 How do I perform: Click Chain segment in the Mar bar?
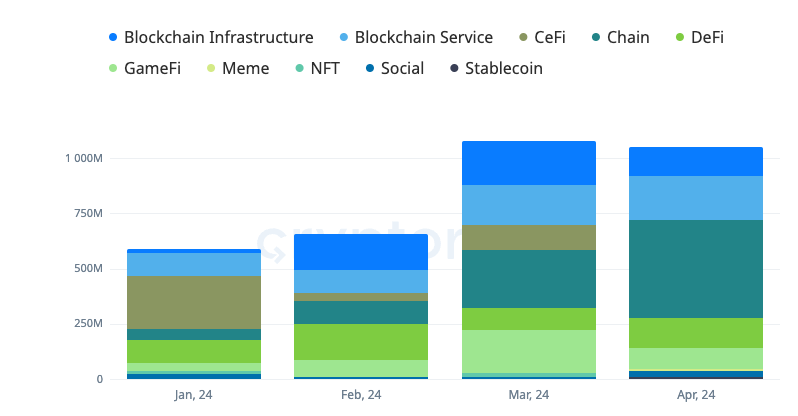[528, 278]
